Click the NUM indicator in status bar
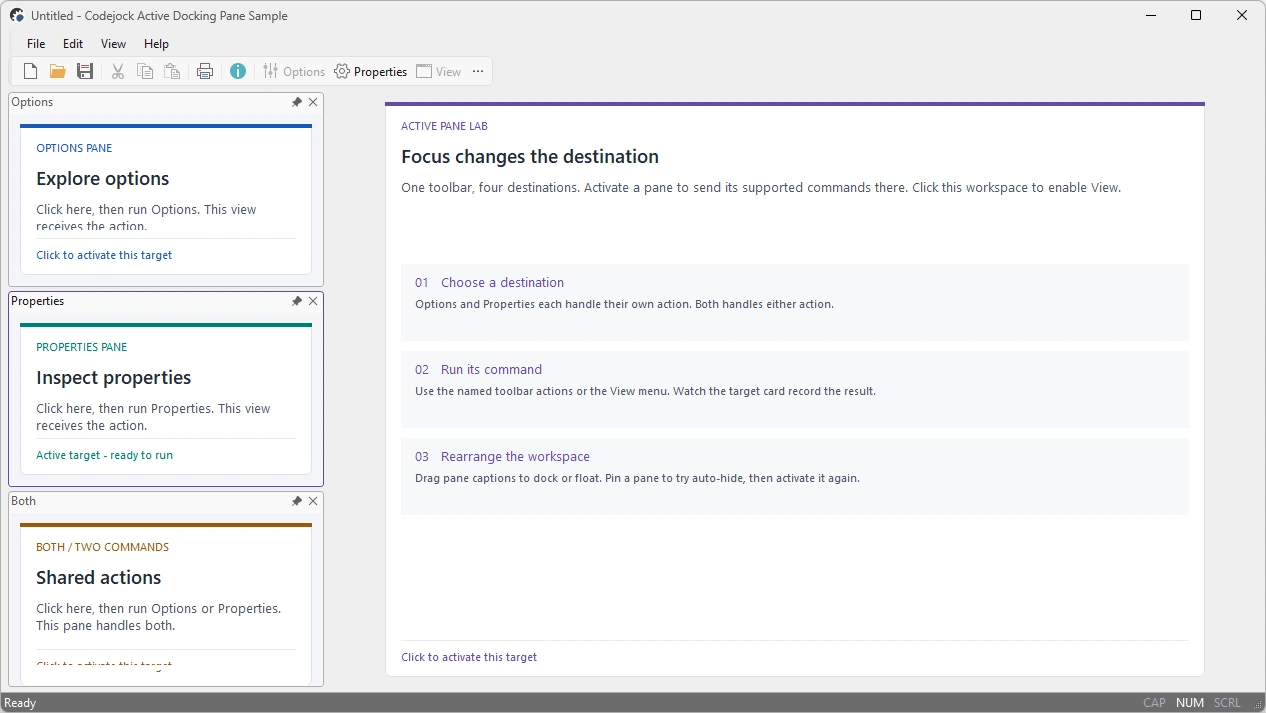This screenshot has width=1266, height=713. pos(1190,703)
